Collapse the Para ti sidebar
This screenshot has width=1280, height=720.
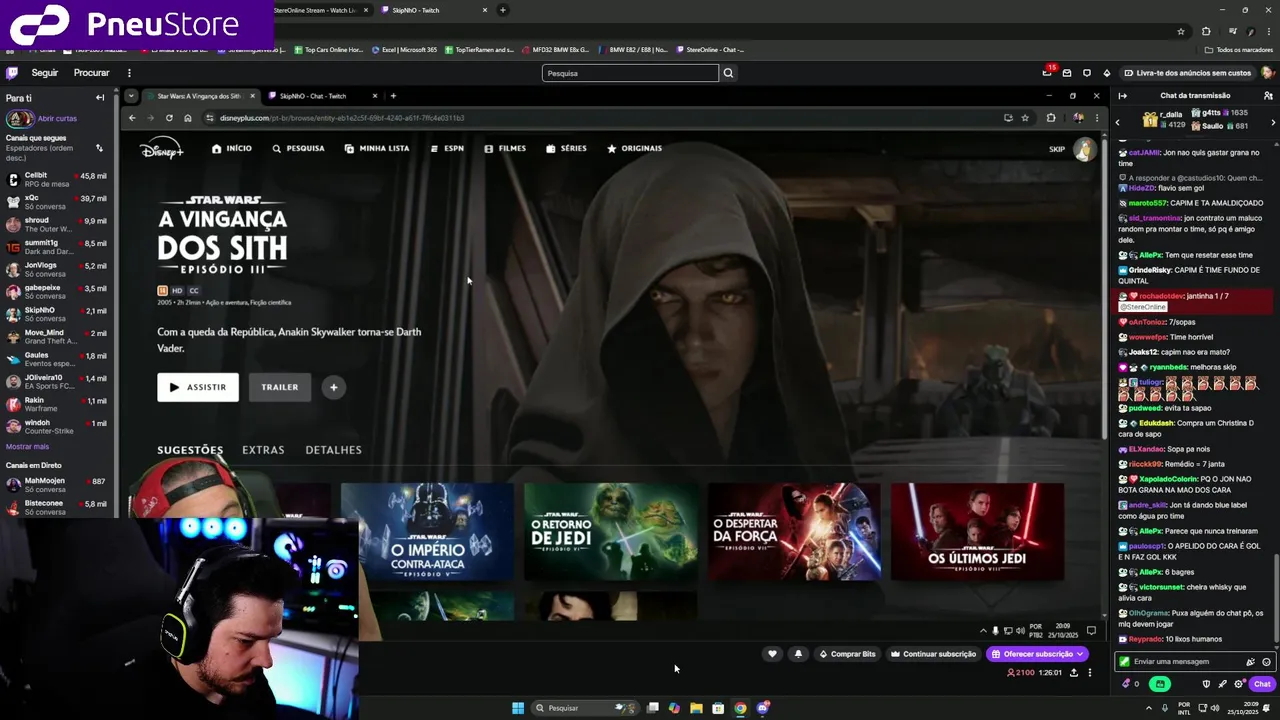(100, 98)
